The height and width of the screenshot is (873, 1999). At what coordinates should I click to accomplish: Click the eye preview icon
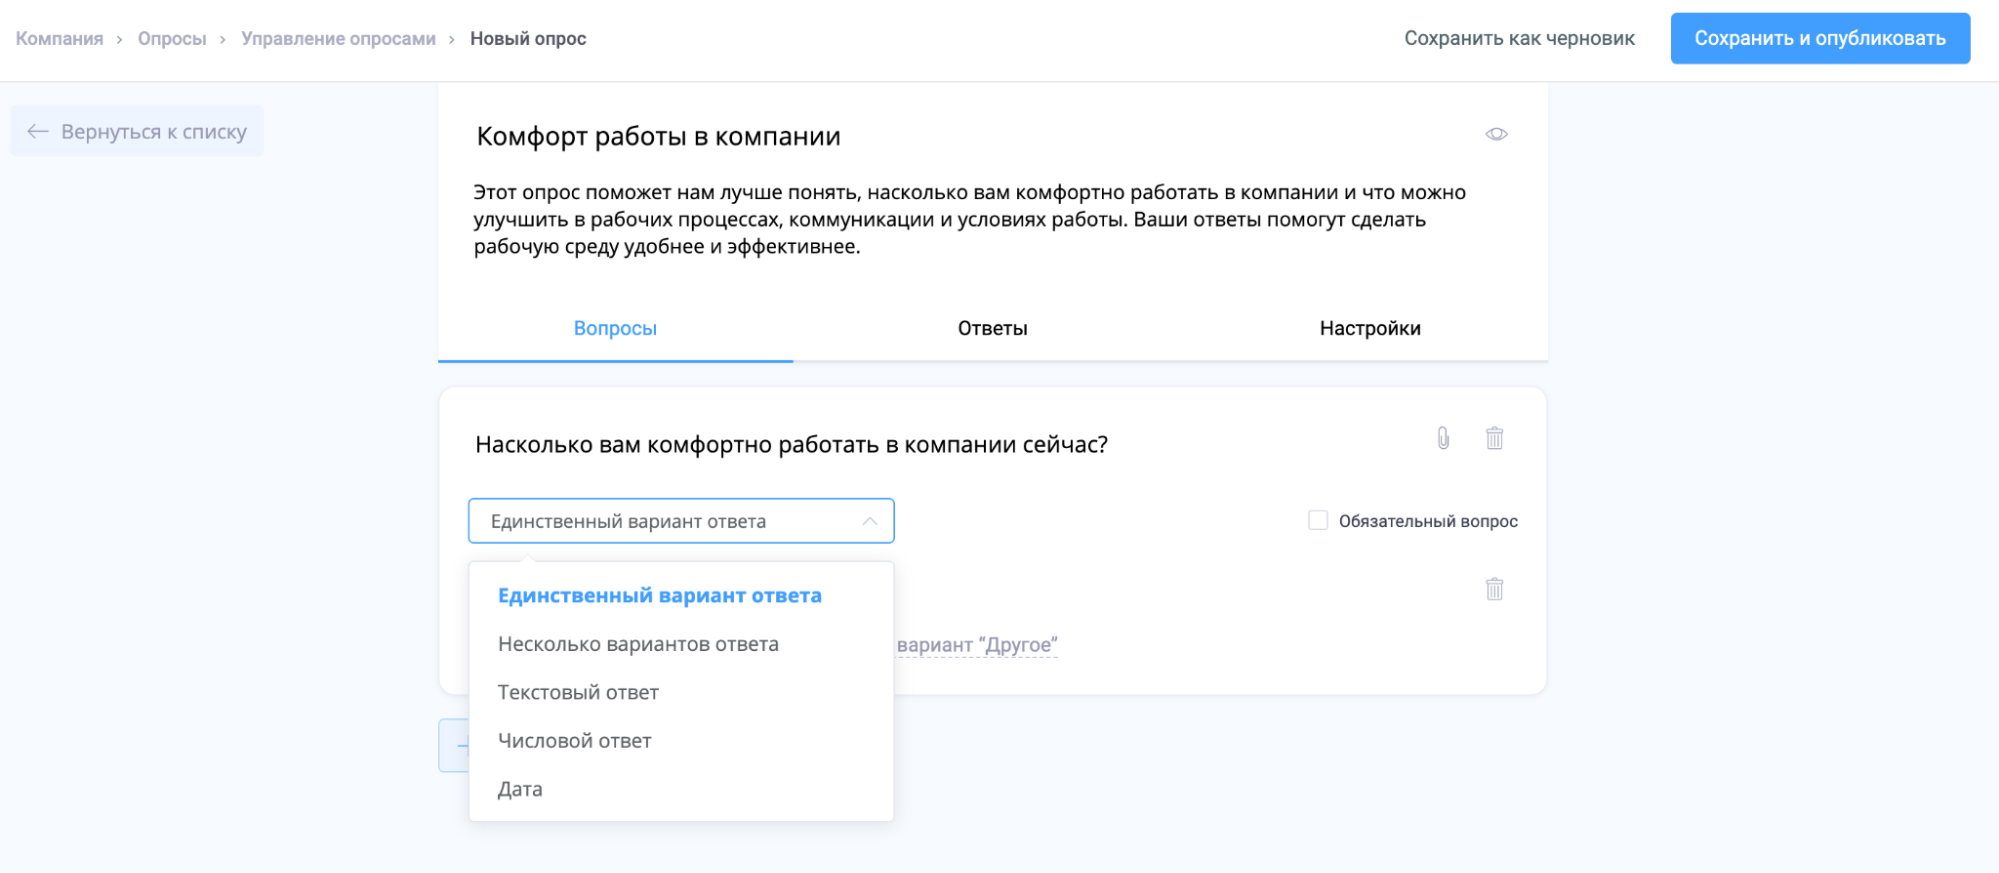pyautogui.click(x=1496, y=134)
